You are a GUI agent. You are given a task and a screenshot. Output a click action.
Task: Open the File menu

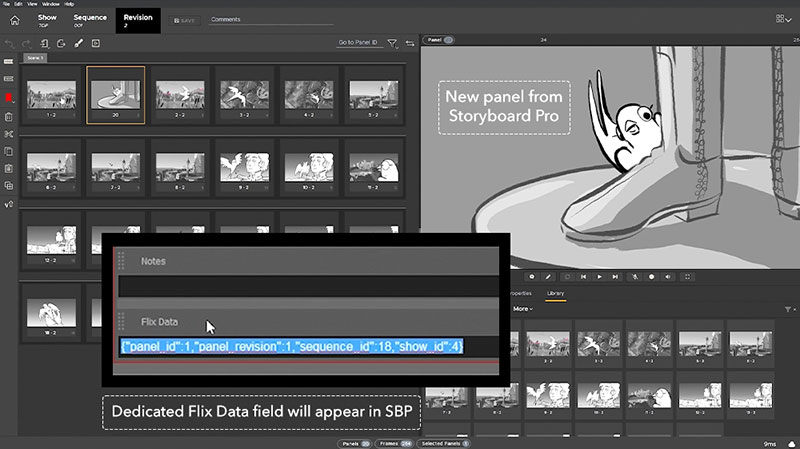click(x=6, y=4)
